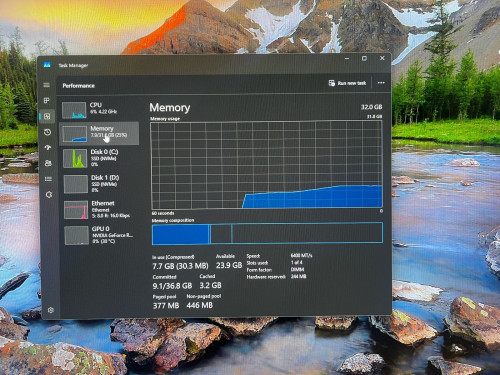Screen dimensions: 500x375
Task: Select the Performance page icon
Action: click(47, 116)
